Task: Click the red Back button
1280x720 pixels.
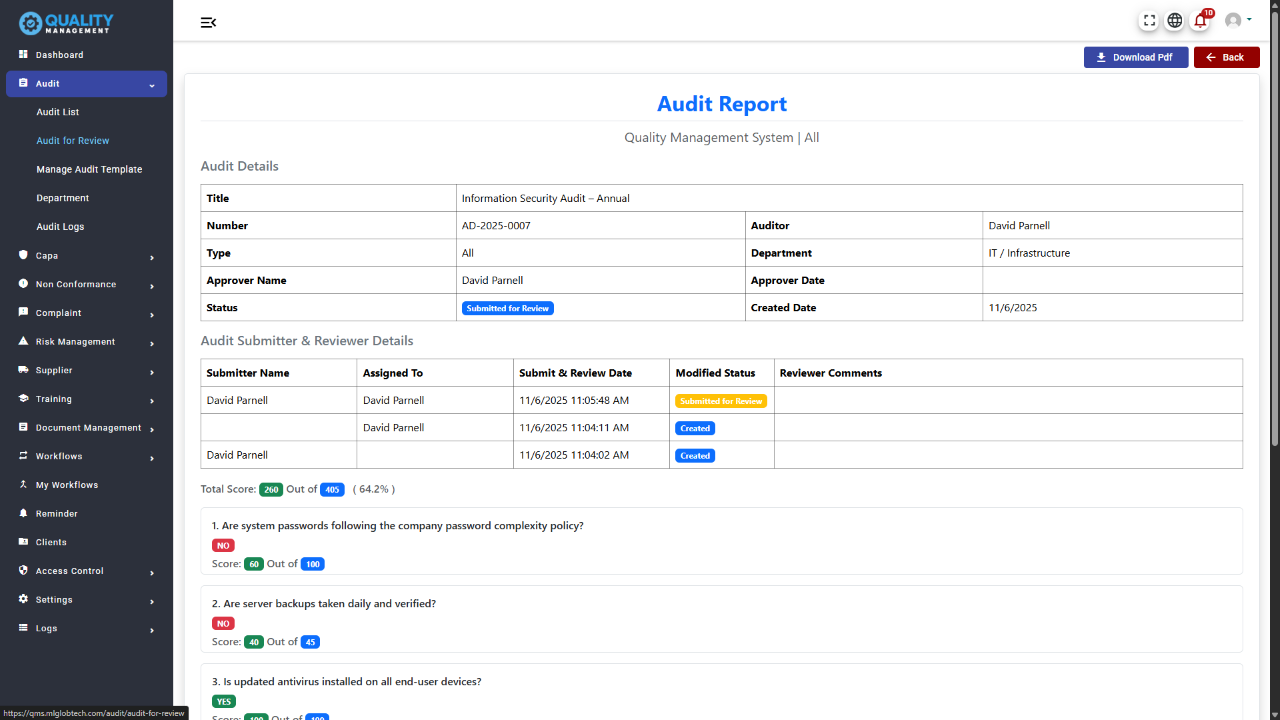Action: [x=1226, y=57]
